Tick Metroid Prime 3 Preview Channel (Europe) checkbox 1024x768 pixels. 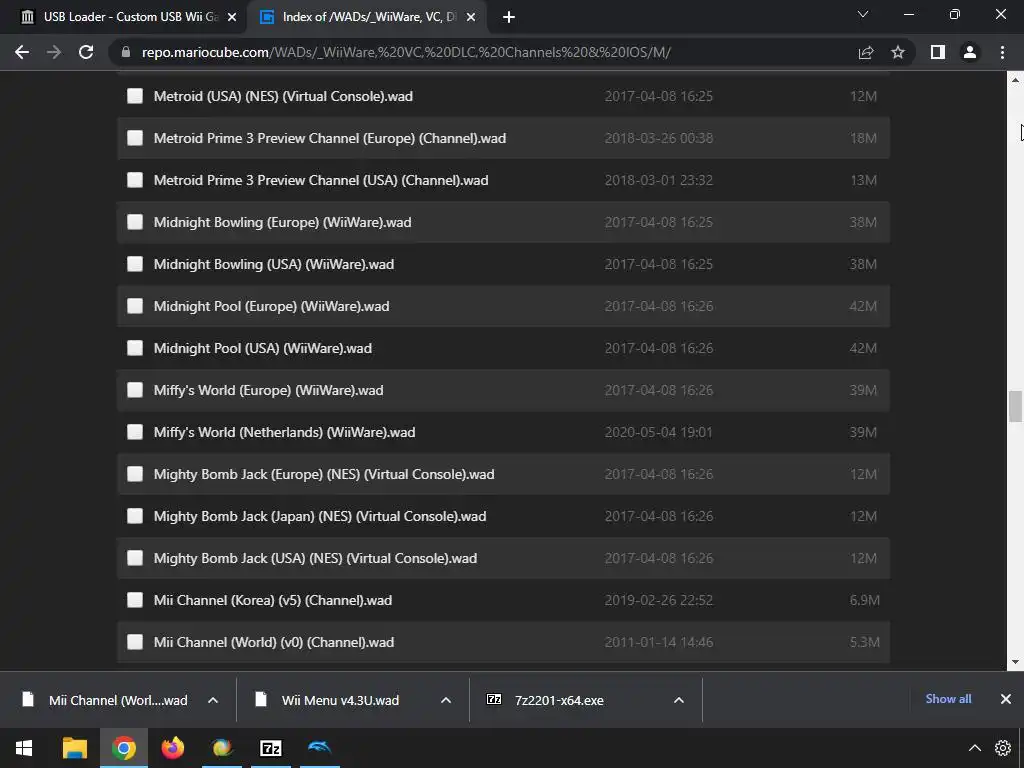(x=135, y=138)
